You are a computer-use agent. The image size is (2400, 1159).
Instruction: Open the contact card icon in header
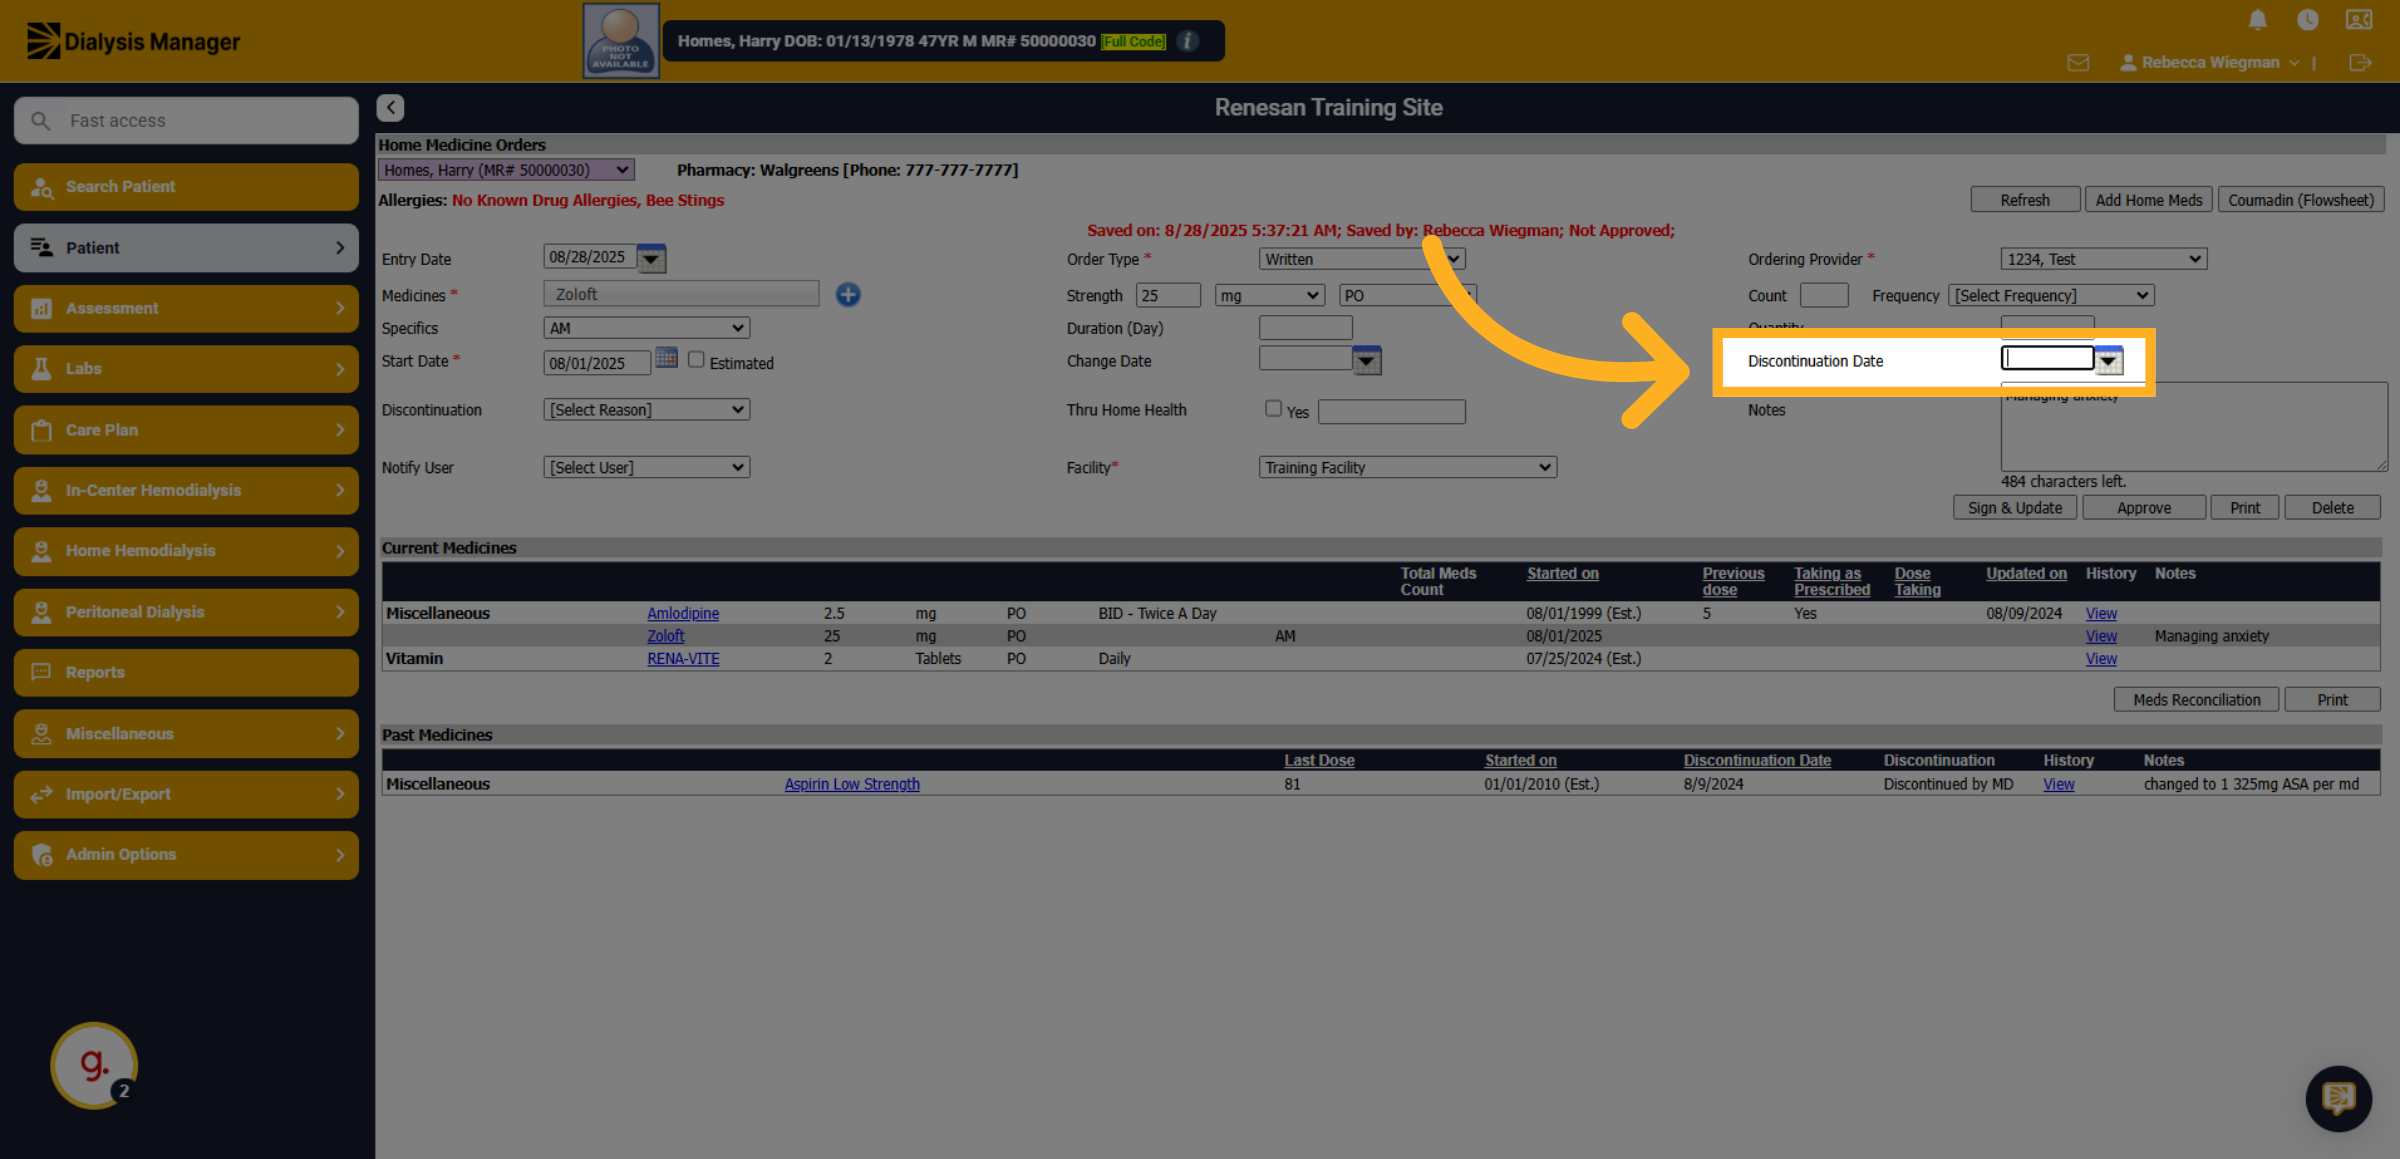pyautogui.click(x=2359, y=20)
